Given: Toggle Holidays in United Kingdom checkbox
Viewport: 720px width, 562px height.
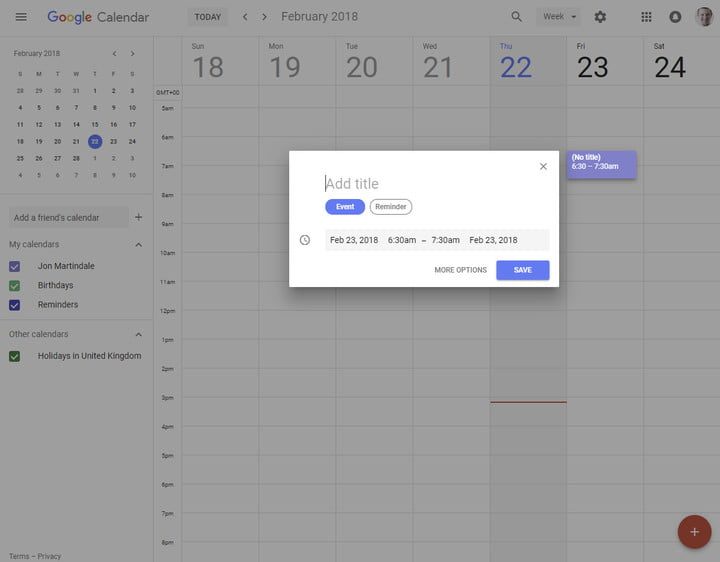Looking at the screenshot, I should (15, 356).
